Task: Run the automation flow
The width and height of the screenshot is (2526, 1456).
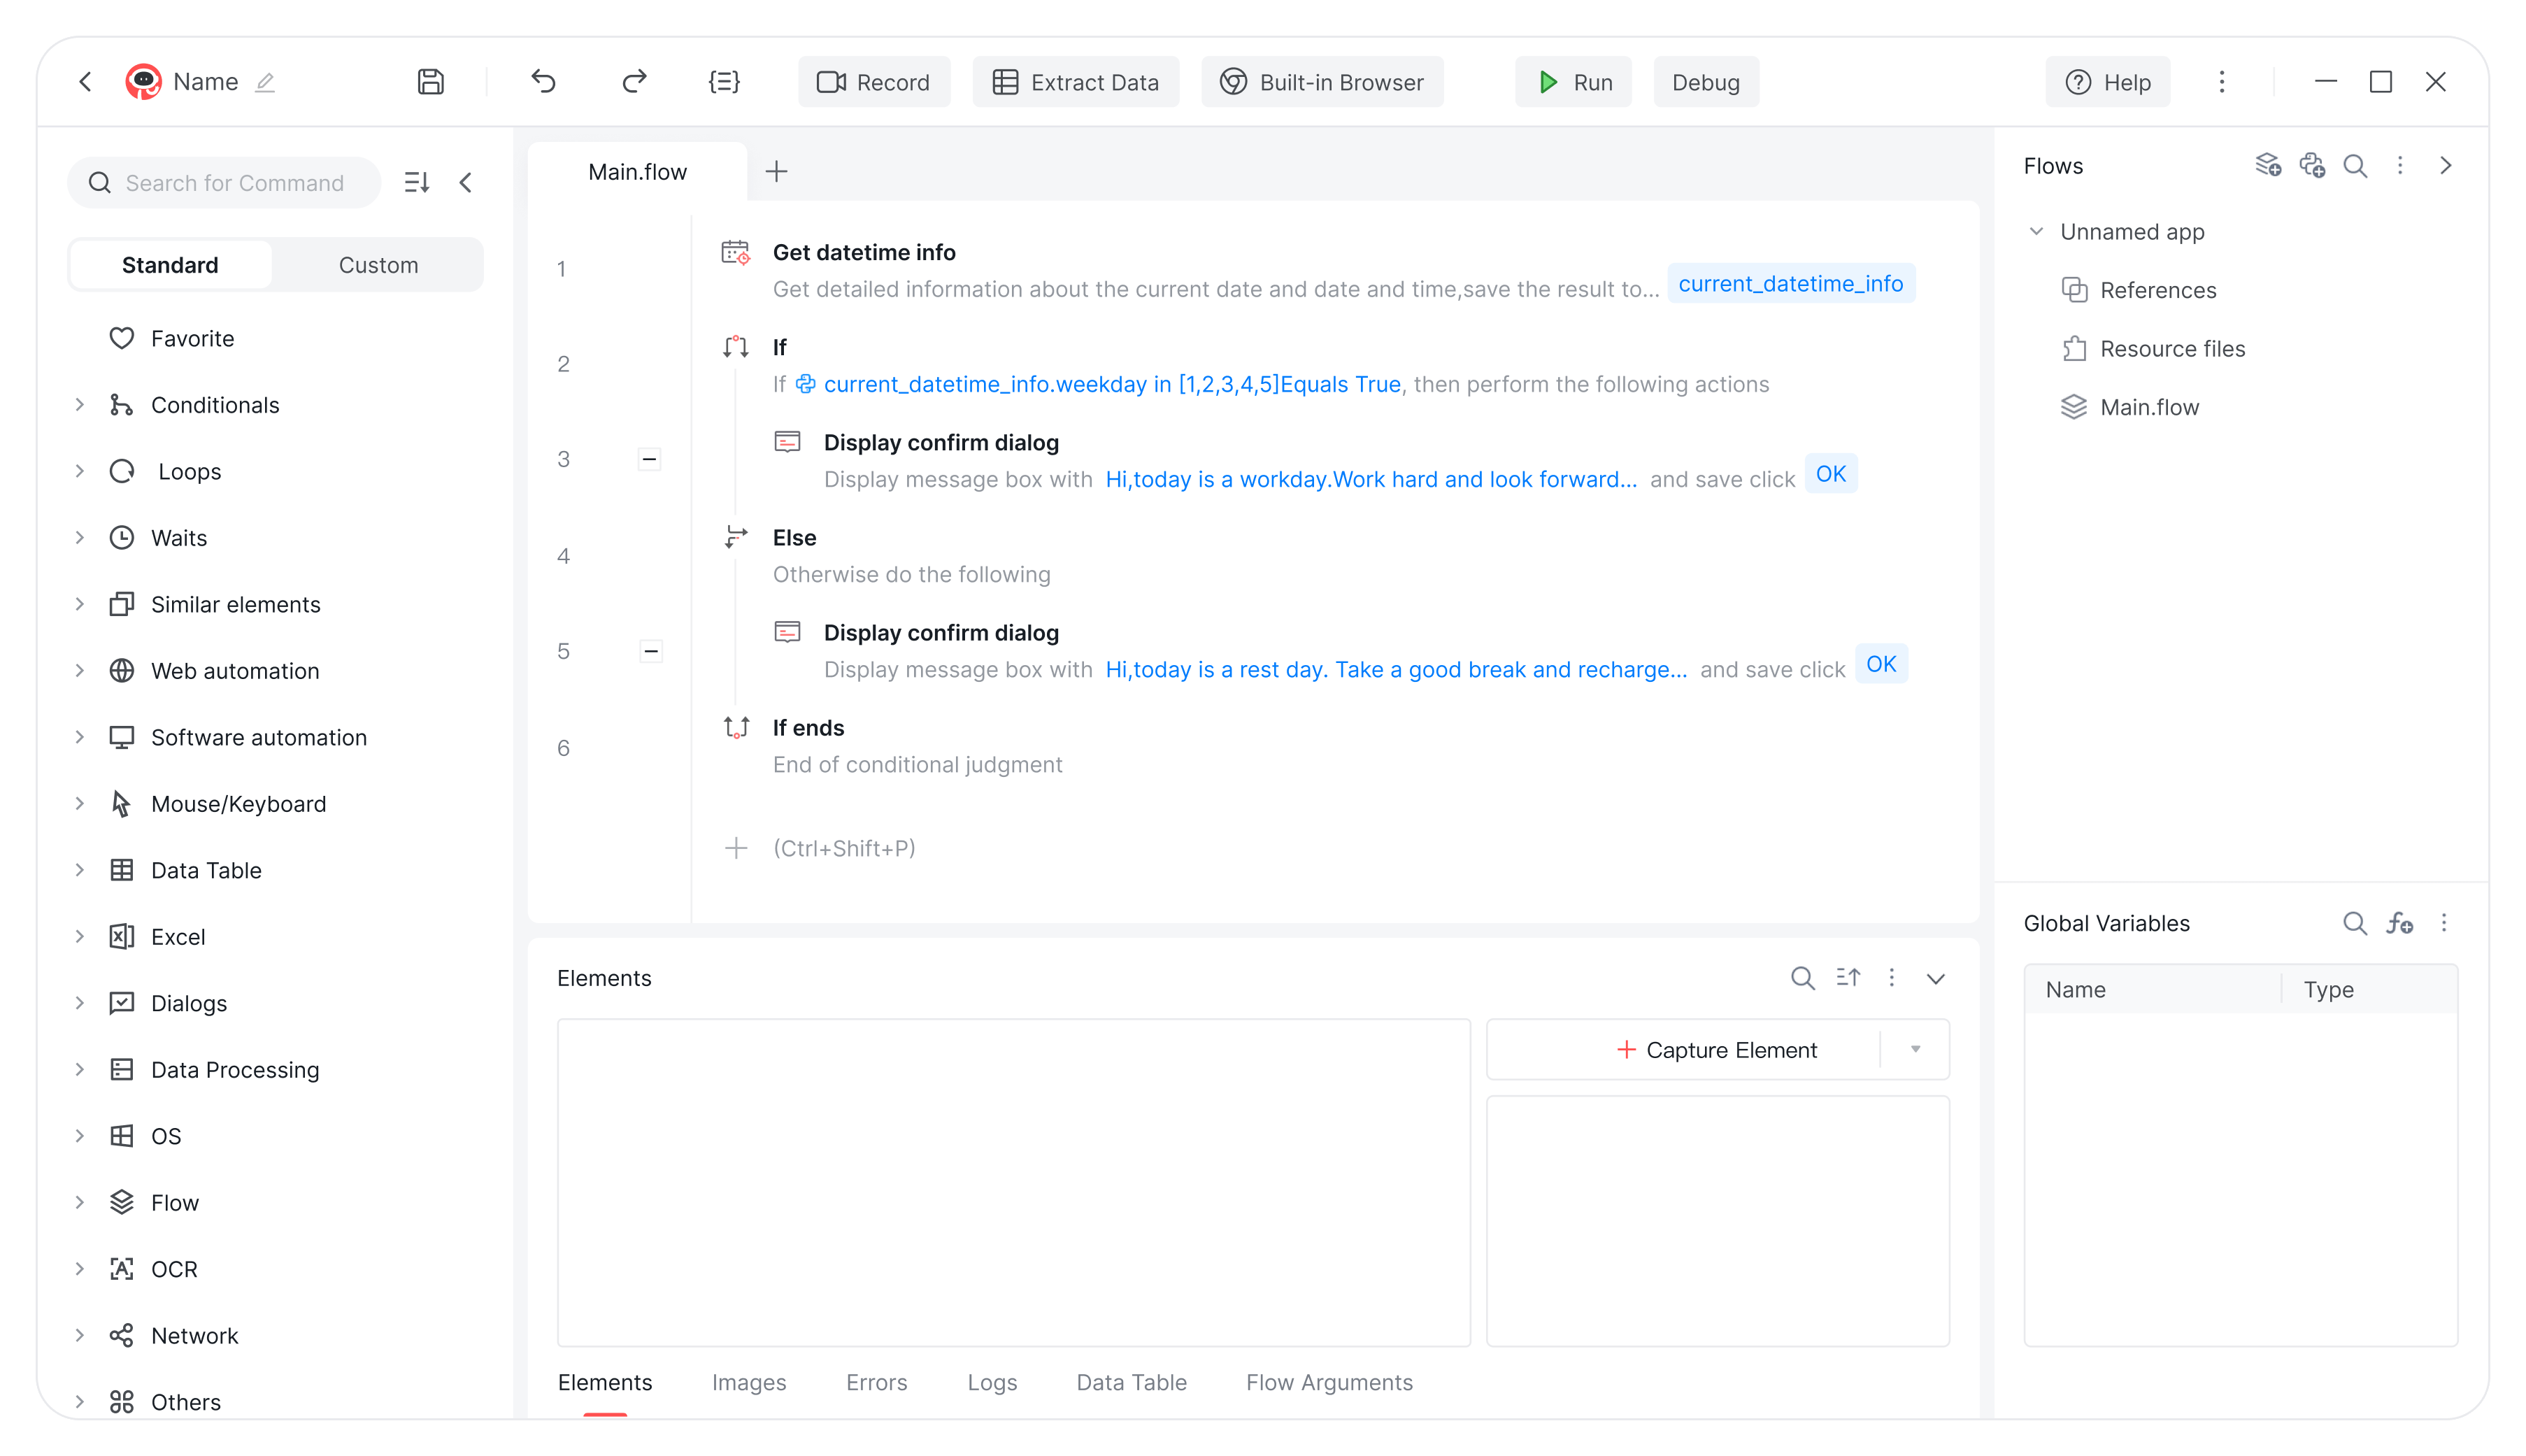Action: [x=1573, y=82]
